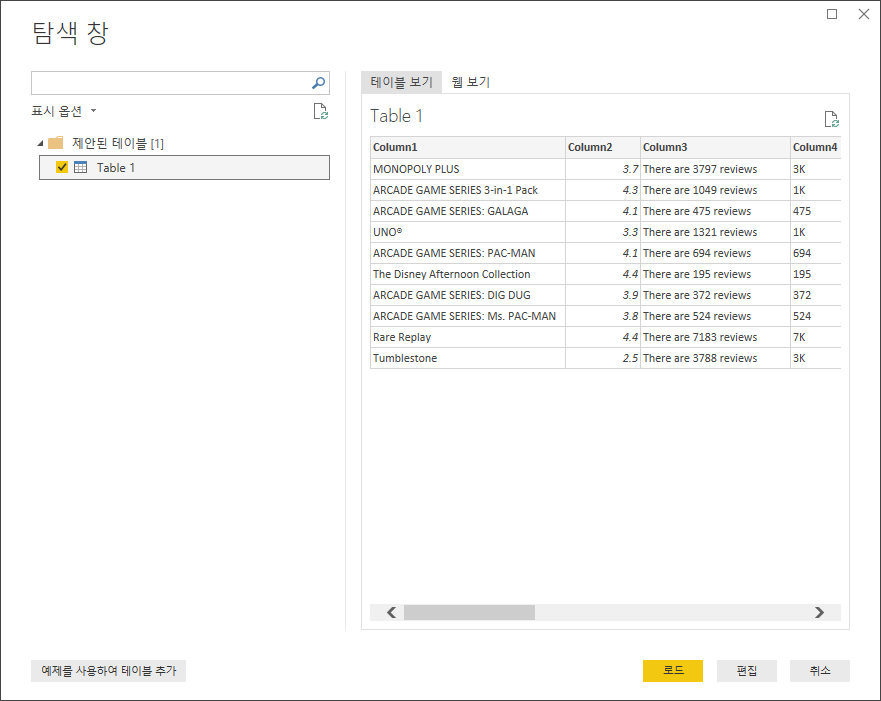Viewport: 881px width, 701px height.
Task: Click 예제를 사용하여 테이블 추가 button
Action: pos(108,671)
